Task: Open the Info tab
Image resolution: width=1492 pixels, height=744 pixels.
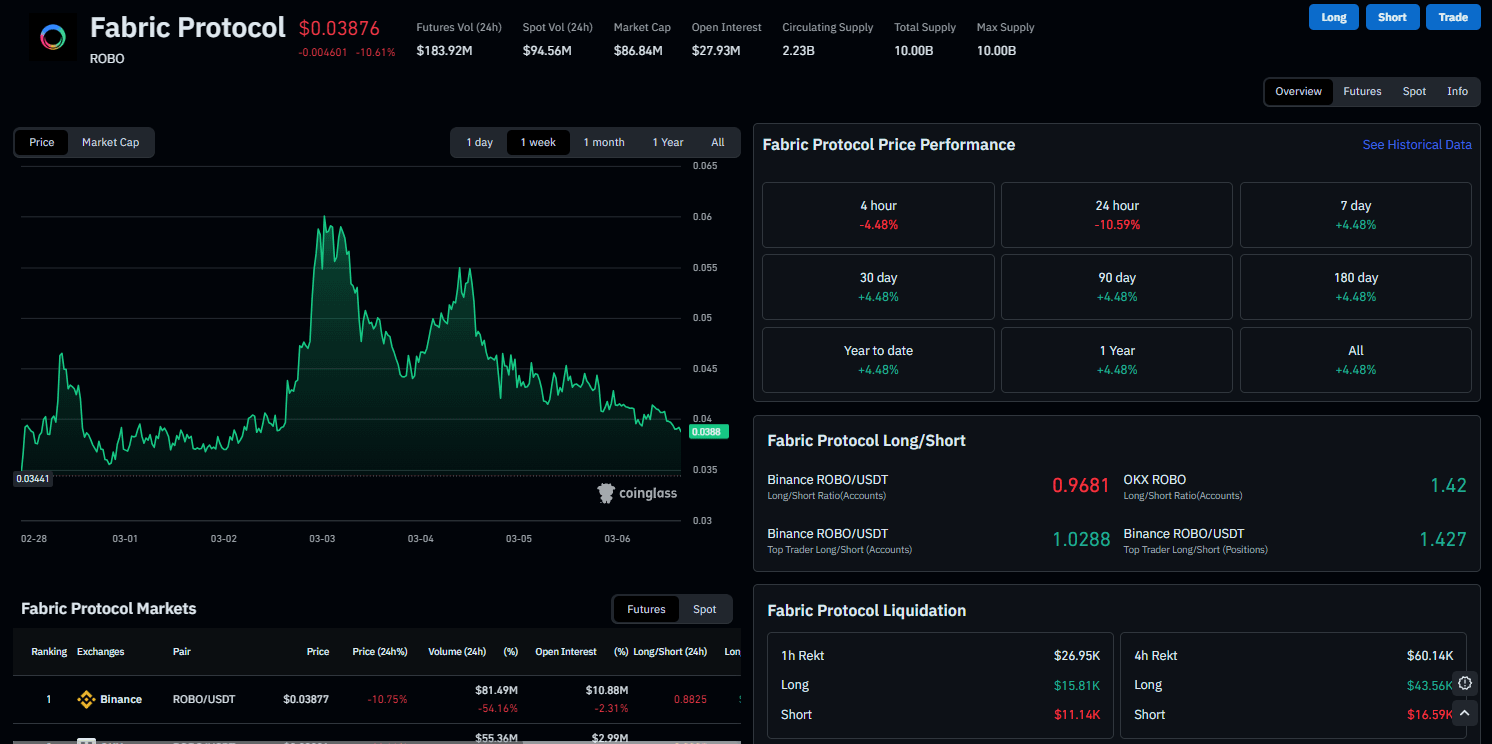Action: click(1458, 91)
